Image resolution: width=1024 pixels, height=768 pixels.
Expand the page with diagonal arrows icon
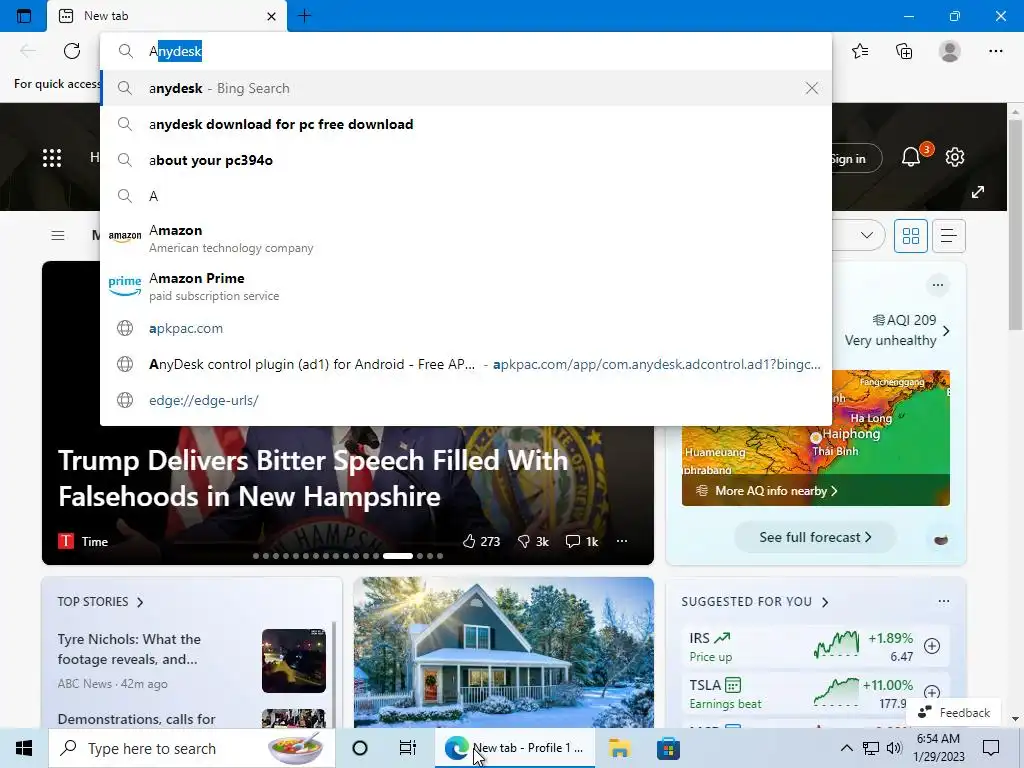(x=978, y=192)
